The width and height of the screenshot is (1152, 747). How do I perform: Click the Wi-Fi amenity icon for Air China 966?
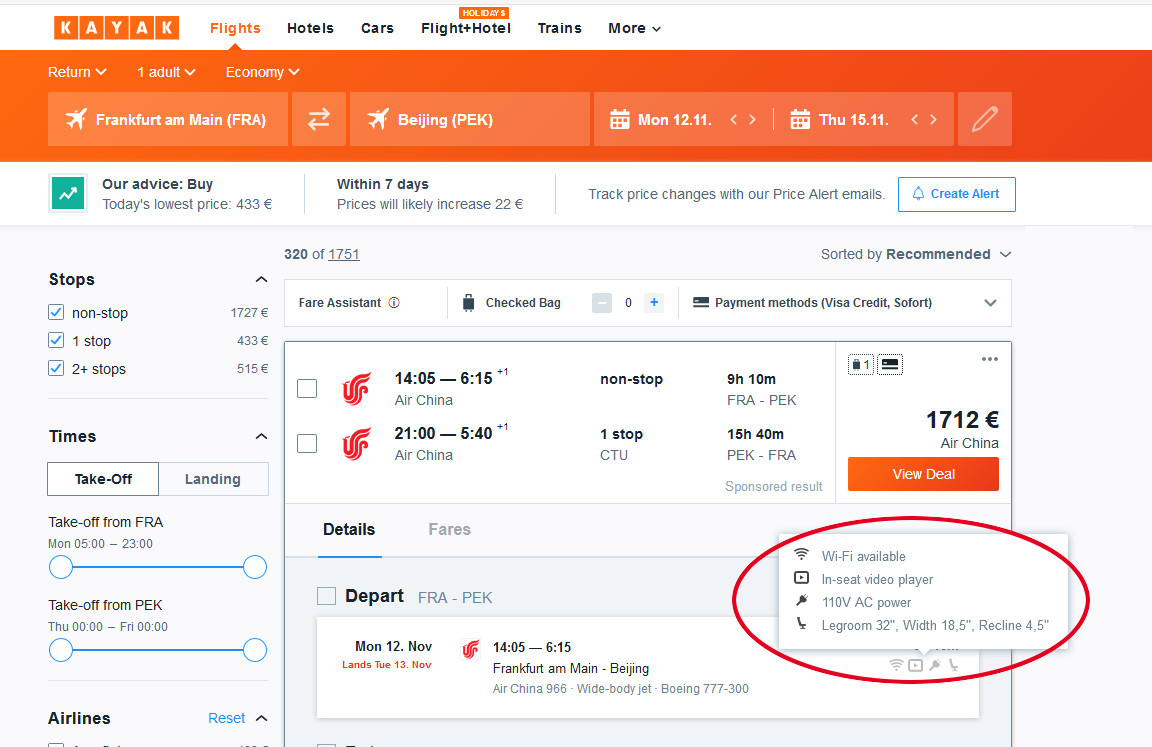click(x=896, y=665)
